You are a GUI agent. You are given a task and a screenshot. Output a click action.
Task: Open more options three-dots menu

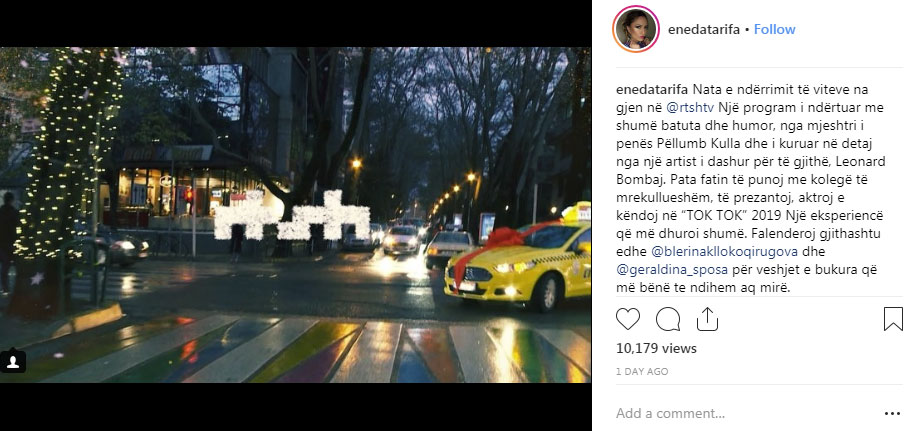[892, 414]
